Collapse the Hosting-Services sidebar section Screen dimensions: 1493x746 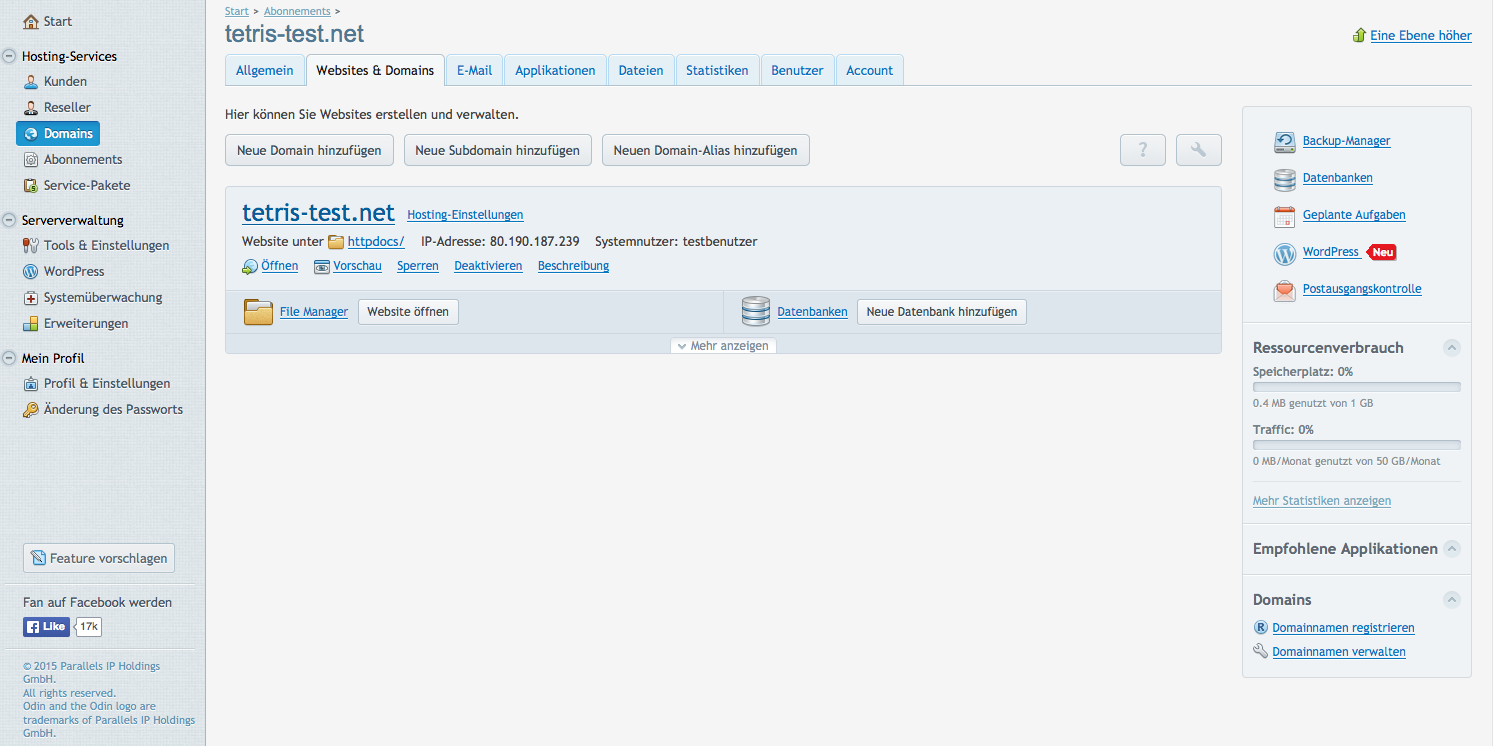[10, 57]
